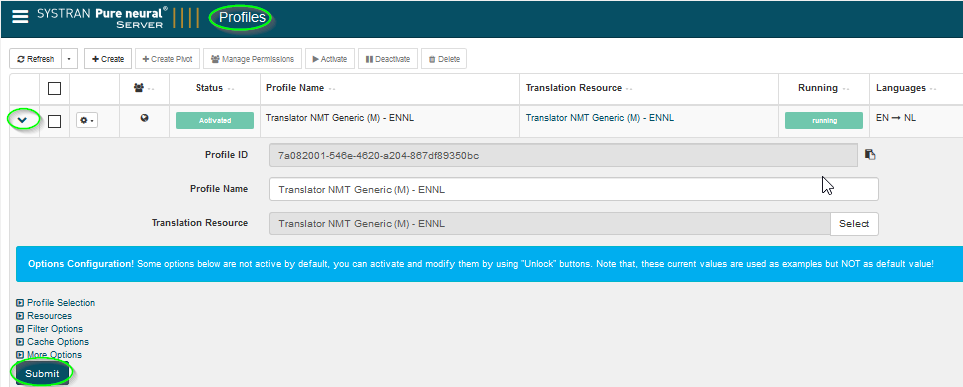Viewport: 963px width, 387px height.
Task: Sort by Translation Resource column
Action: (579, 88)
